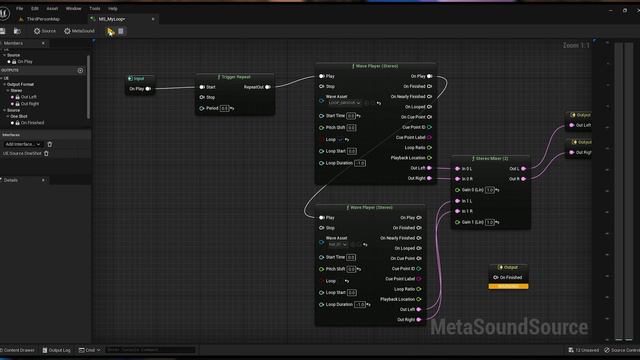Check the unchecked Loop checkbox on Wave Player
Viewport: 640px width, 360px height.
point(340,281)
